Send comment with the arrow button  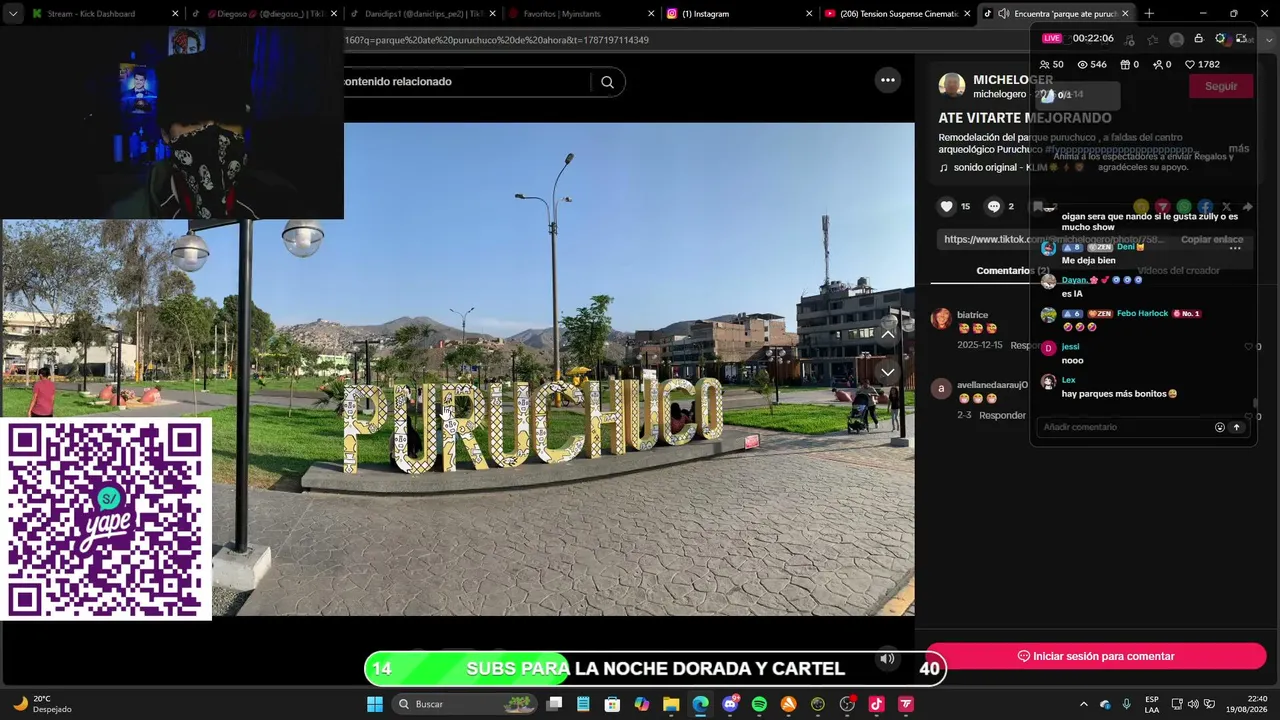[x=1236, y=427]
